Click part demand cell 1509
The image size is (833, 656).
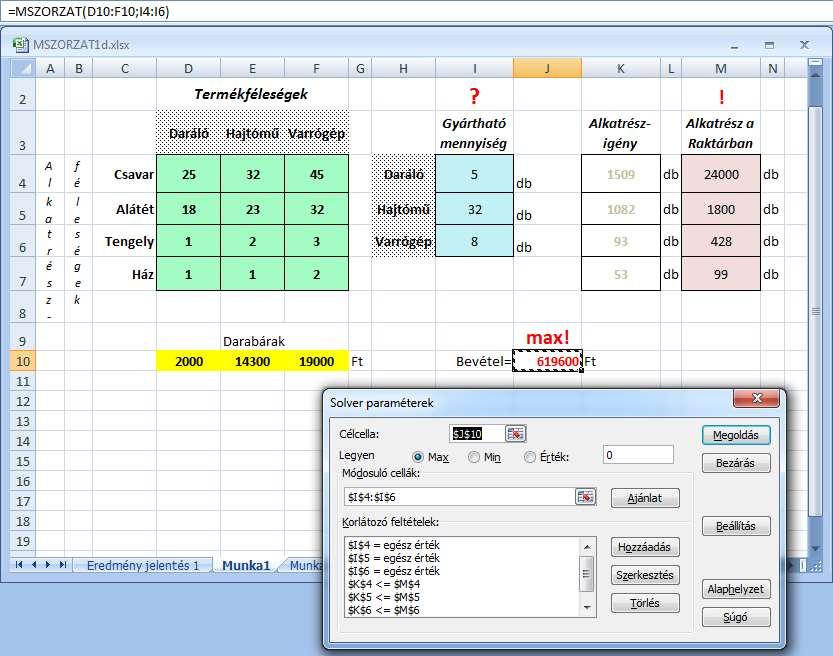621,174
